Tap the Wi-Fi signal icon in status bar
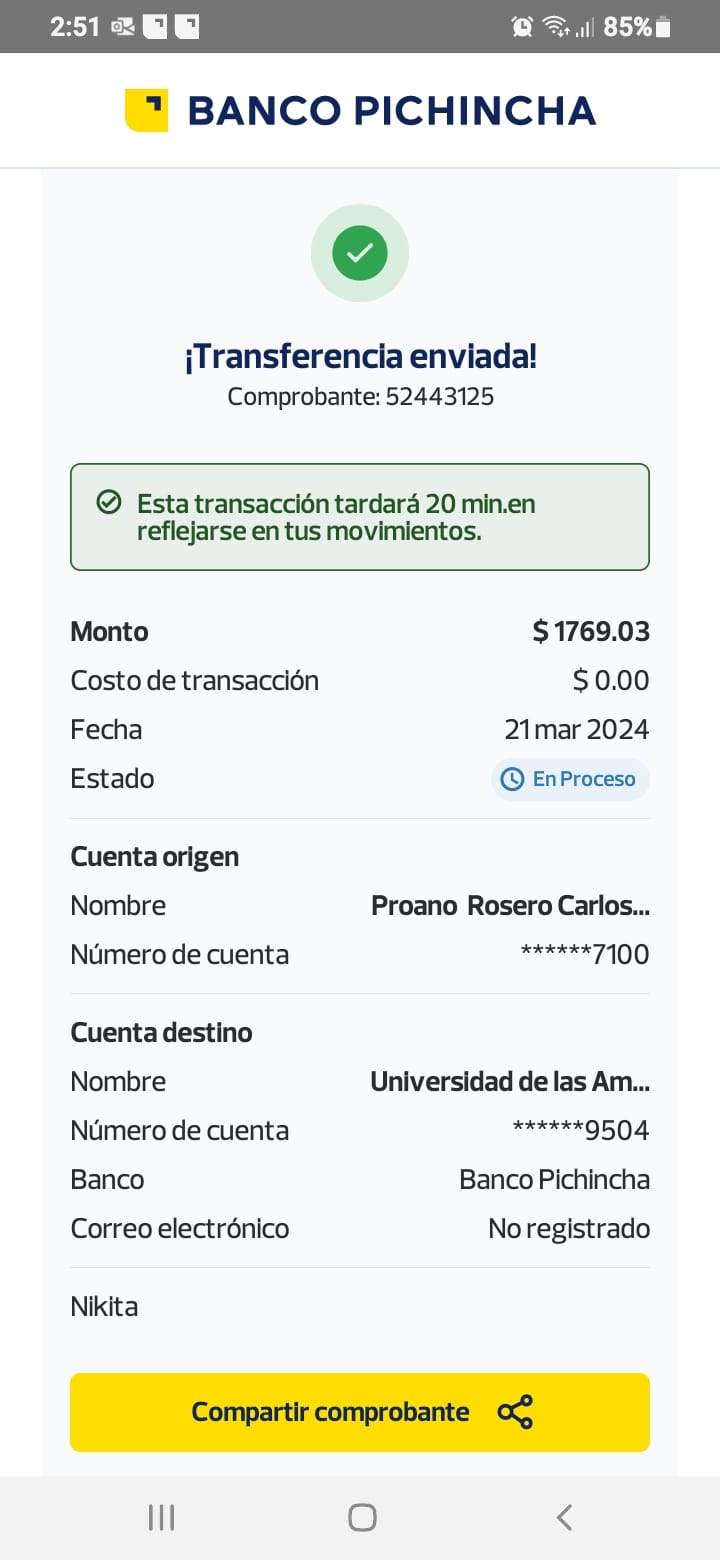The height and width of the screenshot is (1560, 720). pos(556,27)
